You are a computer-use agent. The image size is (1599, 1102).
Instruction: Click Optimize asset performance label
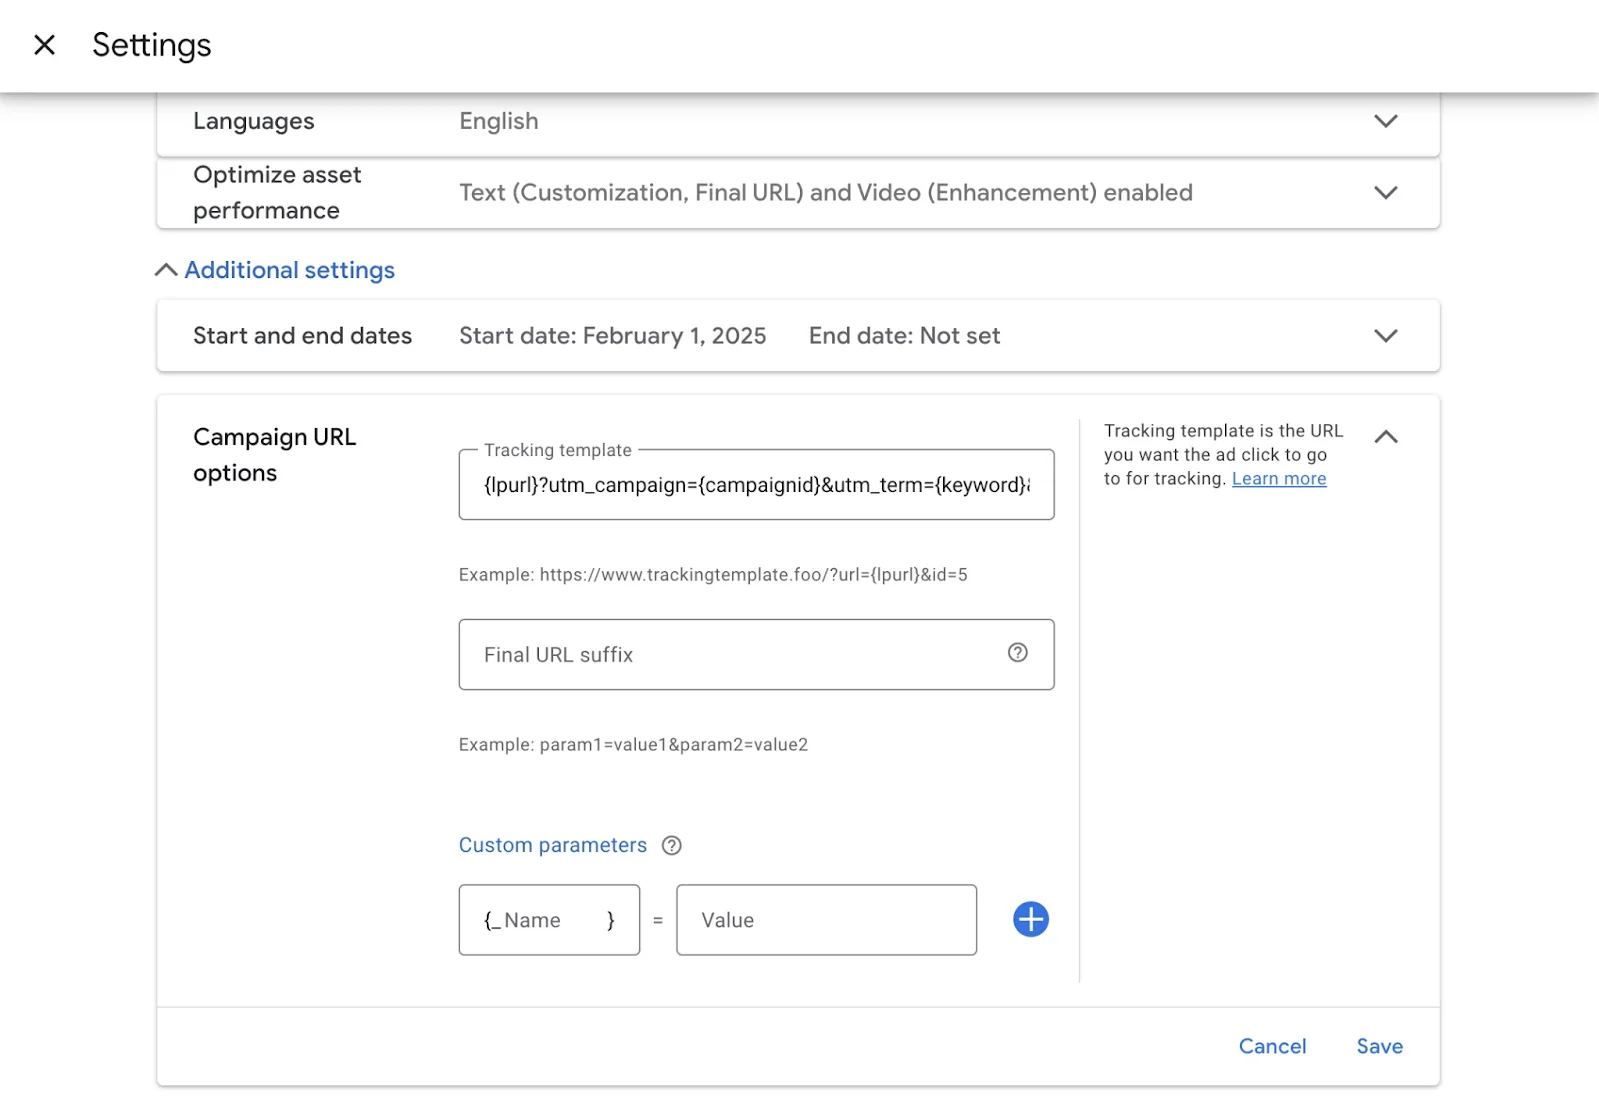[277, 192]
